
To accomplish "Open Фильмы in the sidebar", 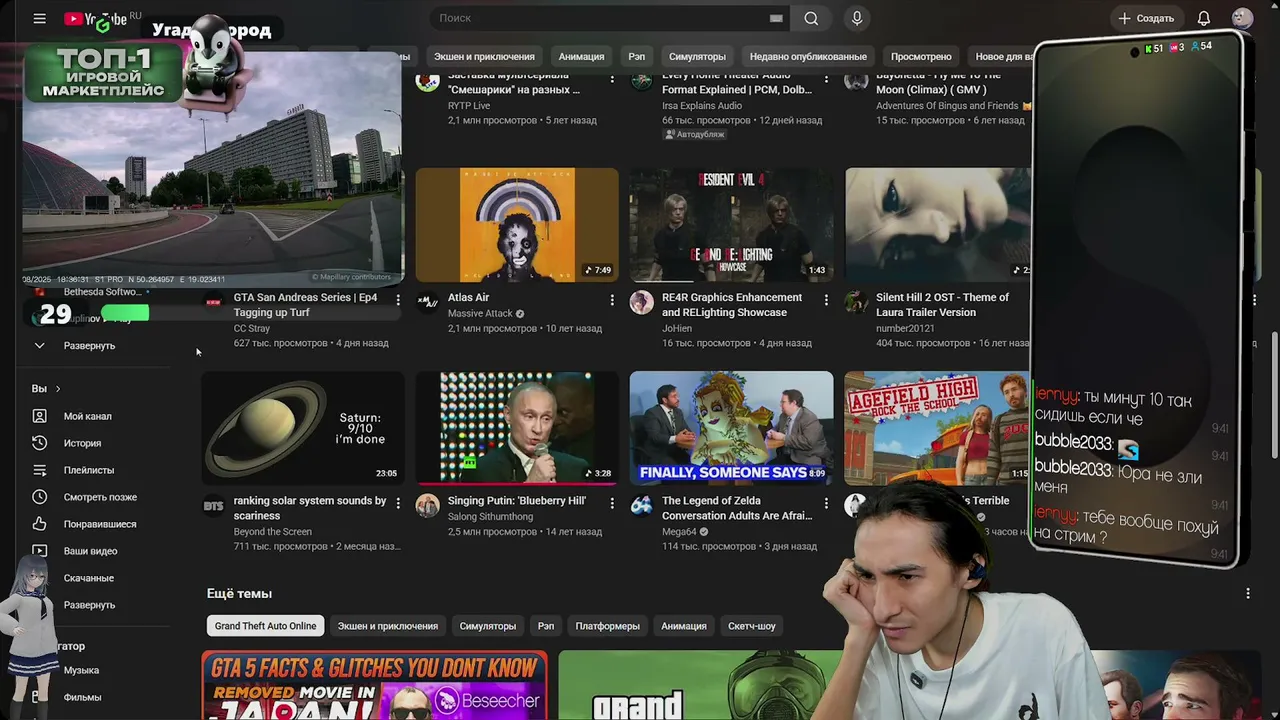I will click(82, 697).
